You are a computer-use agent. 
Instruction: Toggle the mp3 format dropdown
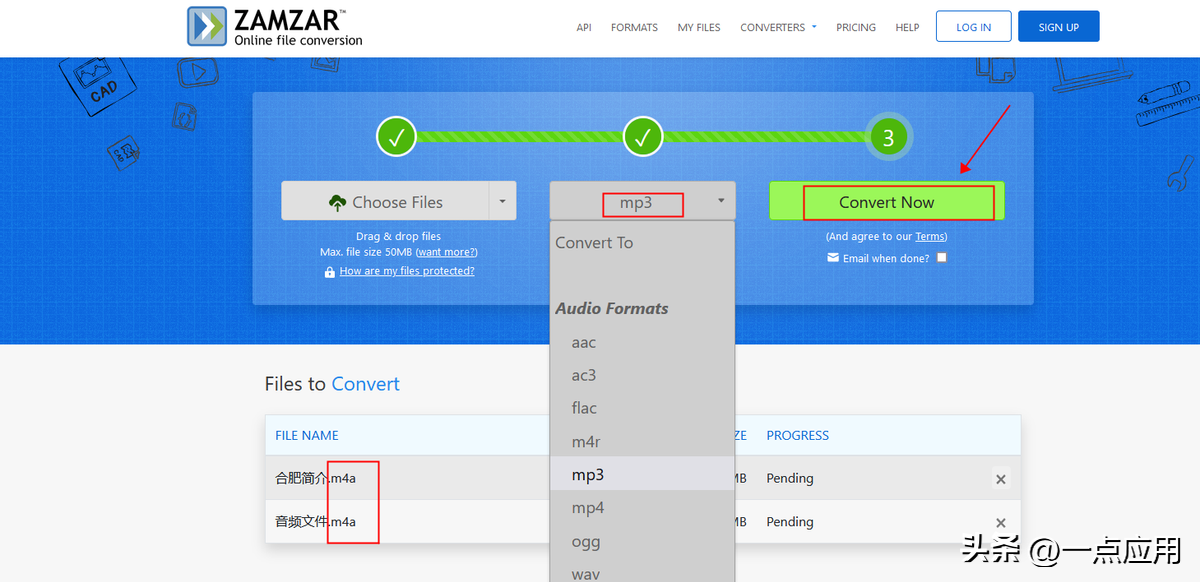pos(642,201)
